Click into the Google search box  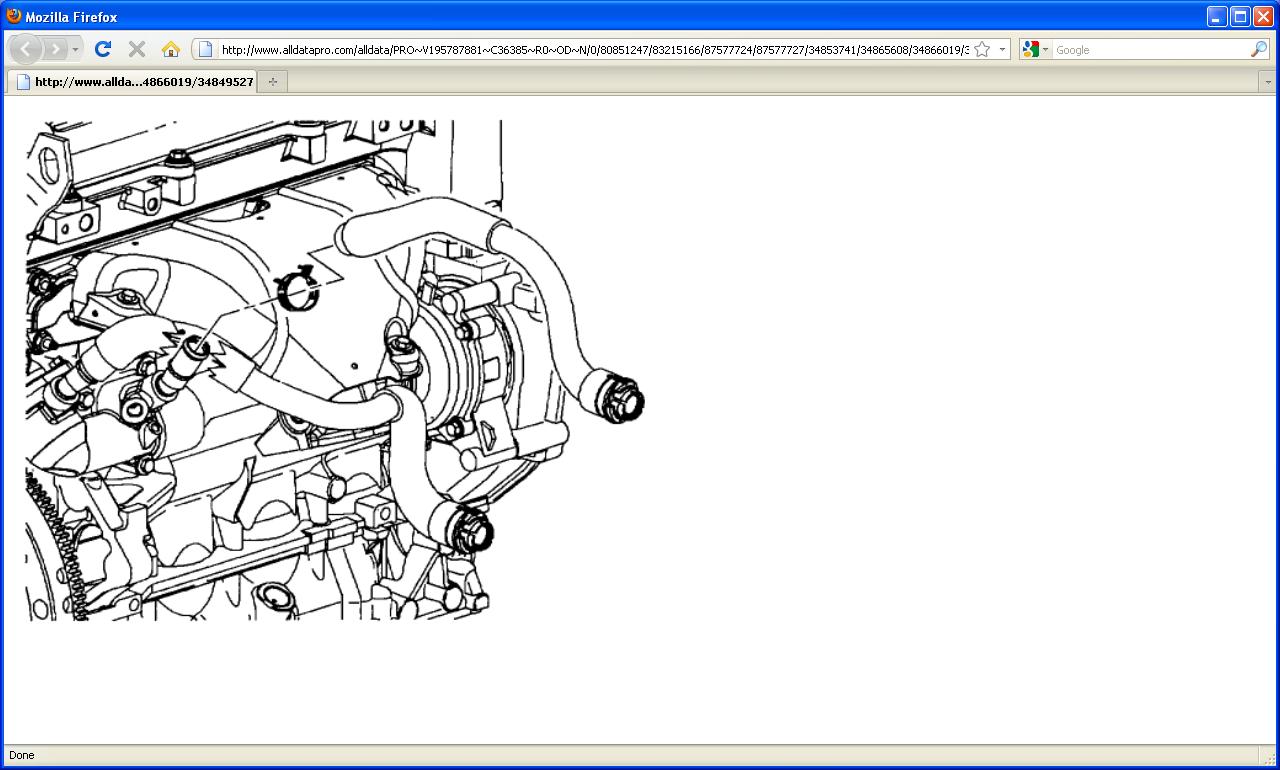click(1150, 50)
